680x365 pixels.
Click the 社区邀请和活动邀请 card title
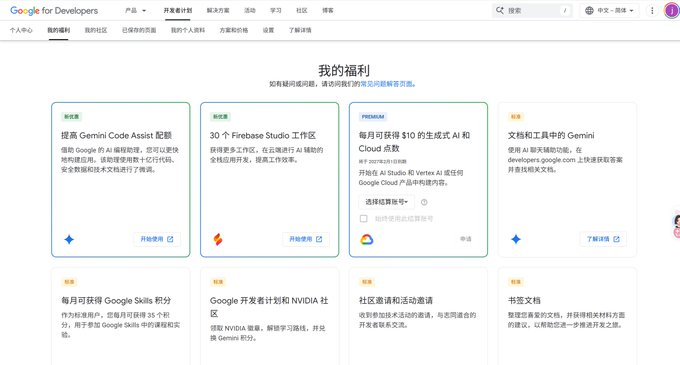[396, 301]
